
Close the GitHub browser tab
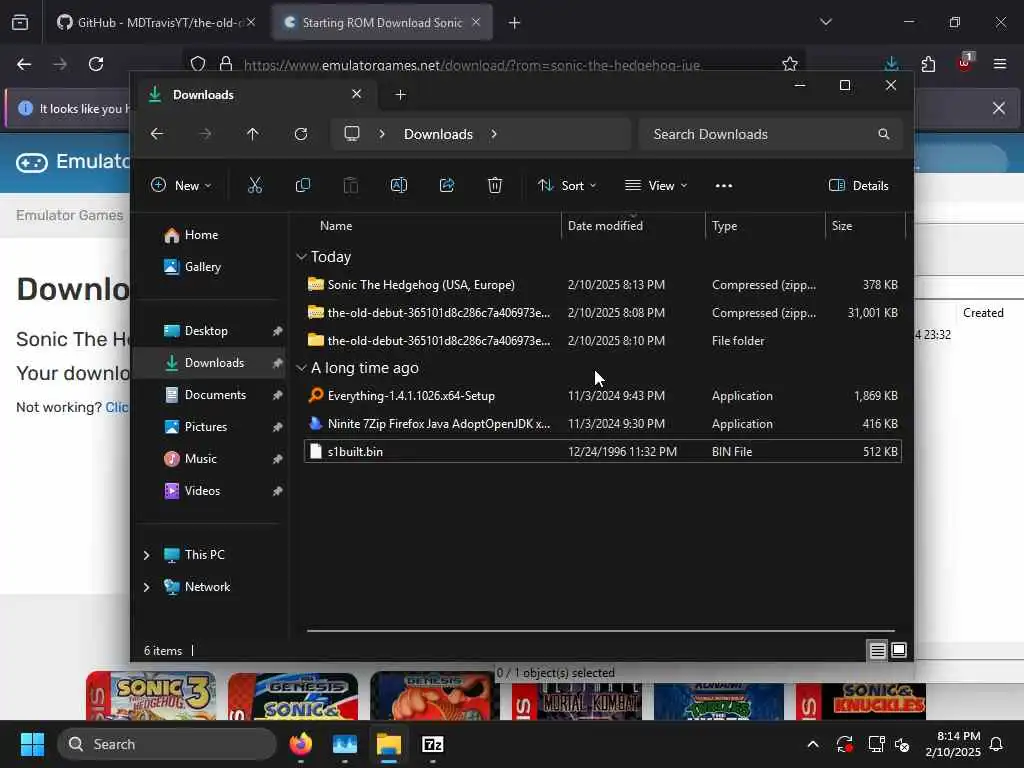(x=251, y=22)
